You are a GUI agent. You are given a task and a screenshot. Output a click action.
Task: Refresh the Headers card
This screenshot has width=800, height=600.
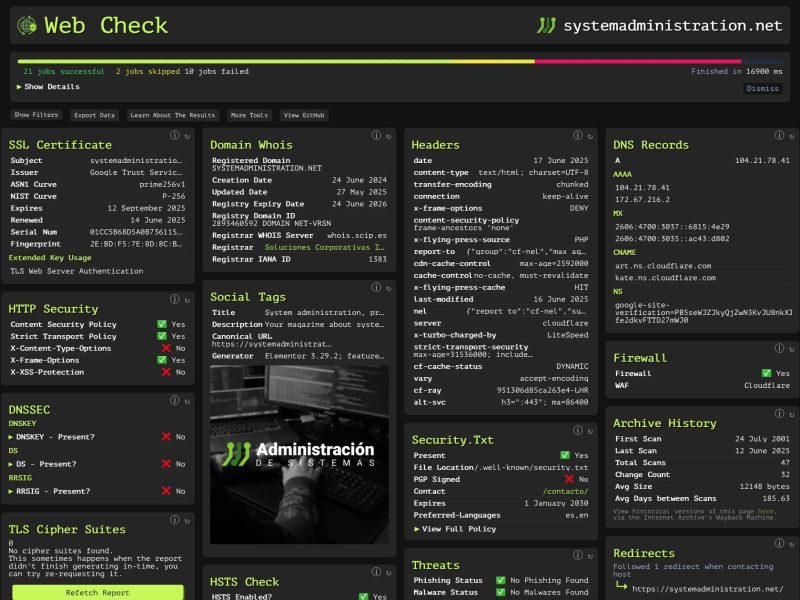point(590,136)
